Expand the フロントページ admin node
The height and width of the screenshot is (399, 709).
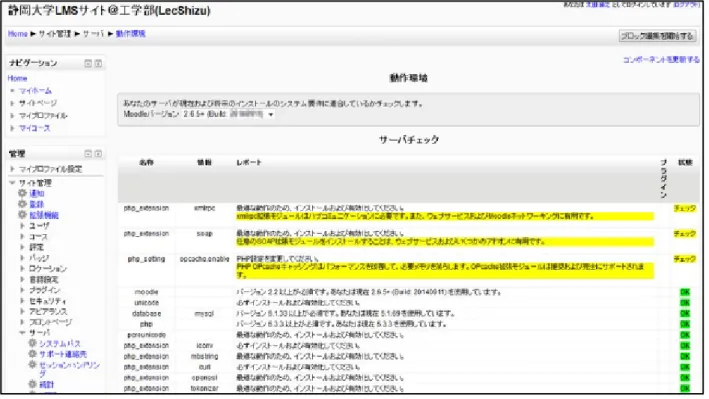click(22, 322)
